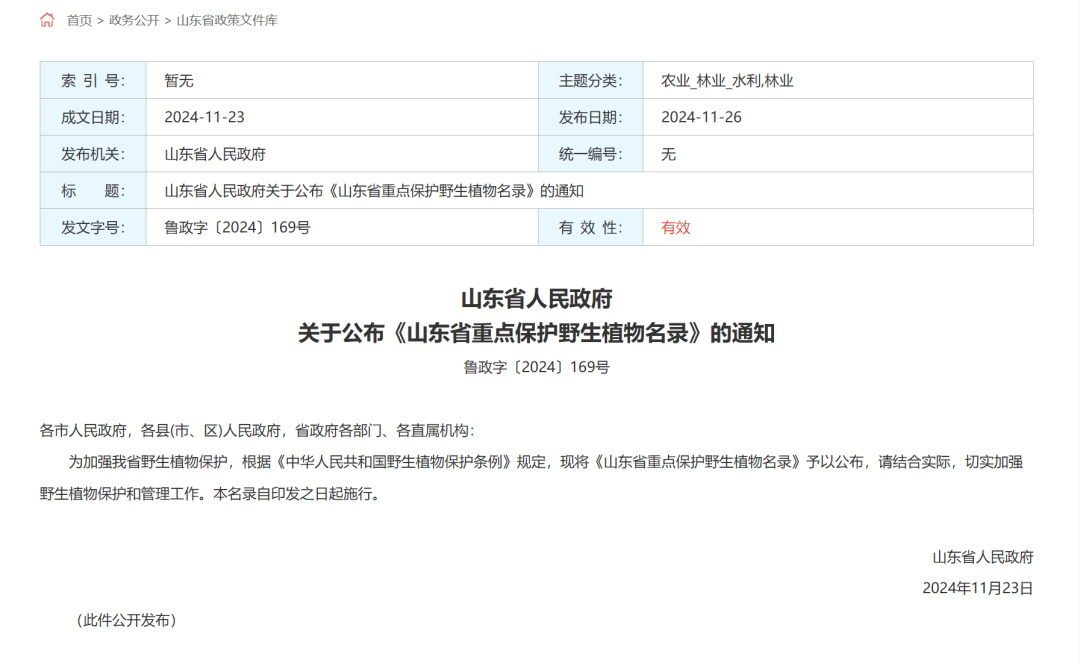Click the 成文日期 value 2024-11-23
Image resolution: width=1080 pixels, height=663 pixels.
click(204, 117)
